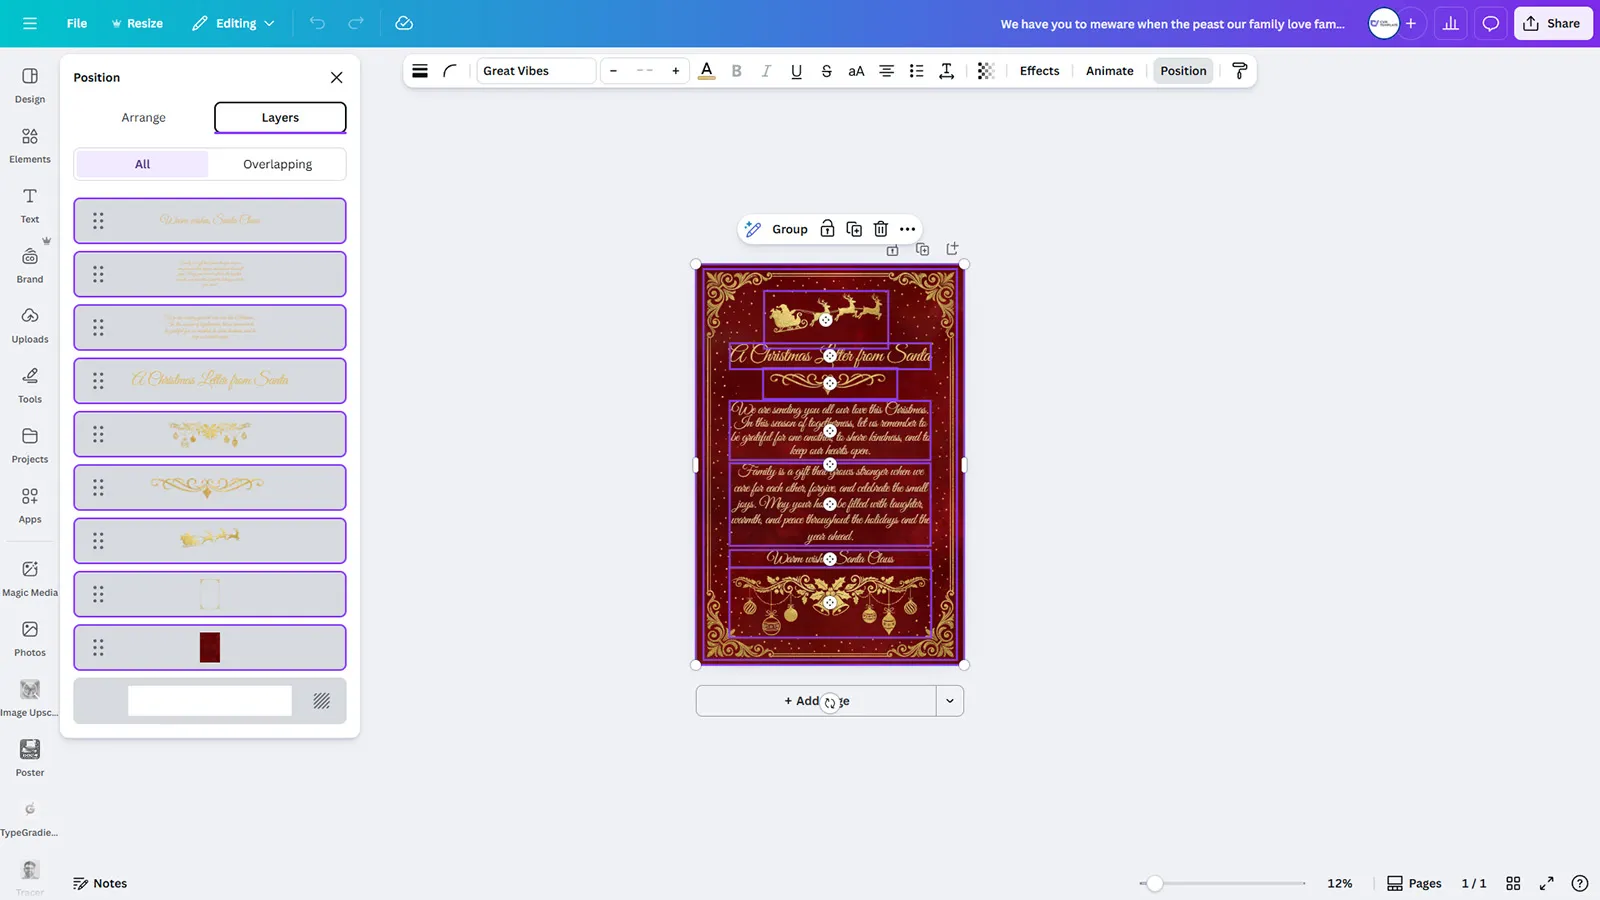Open the File menu
The width and height of the screenshot is (1600, 900).
click(x=77, y=23)
